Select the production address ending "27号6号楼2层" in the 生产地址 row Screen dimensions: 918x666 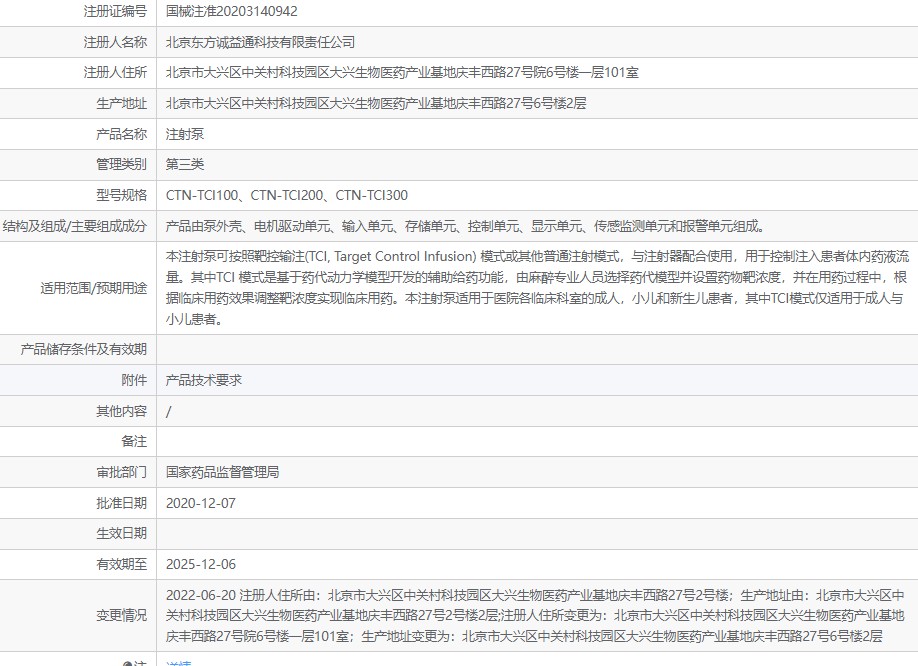(376, 104)
